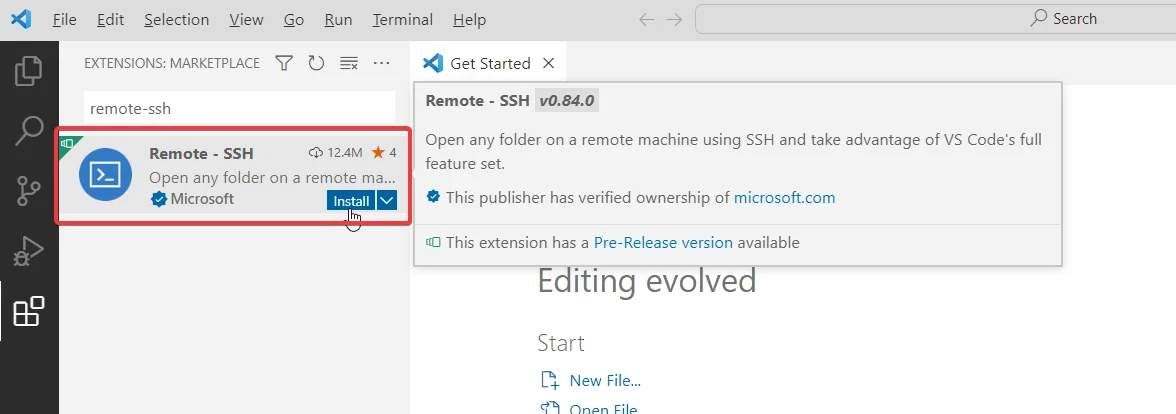Click the New File... link

point(604,380)
